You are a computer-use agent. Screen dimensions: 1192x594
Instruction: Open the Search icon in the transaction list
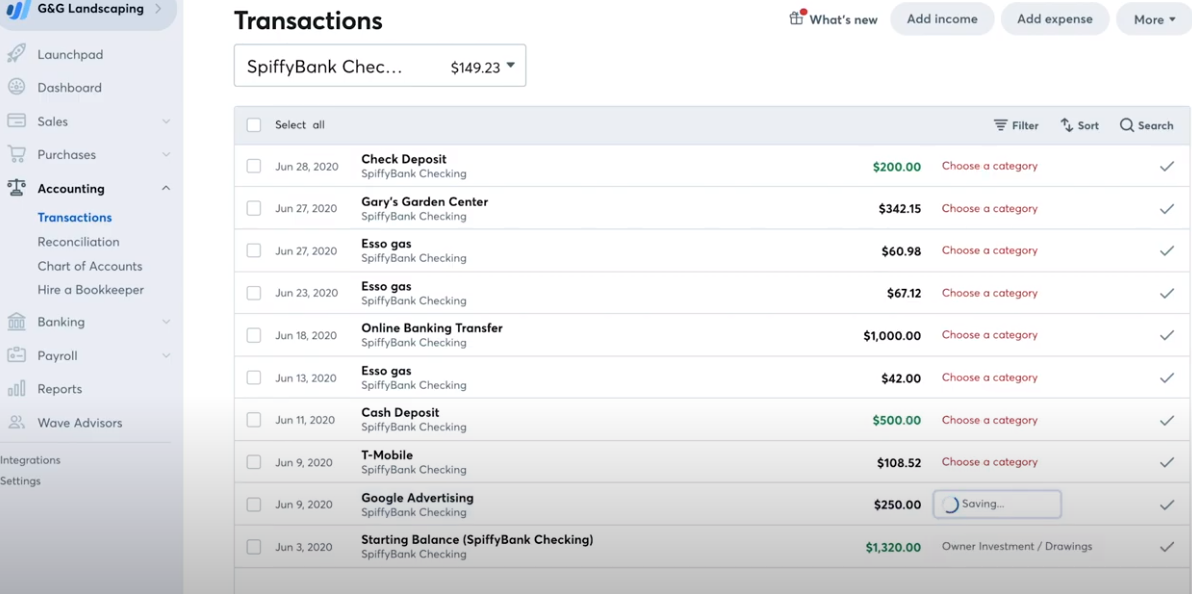point(1126,125)
